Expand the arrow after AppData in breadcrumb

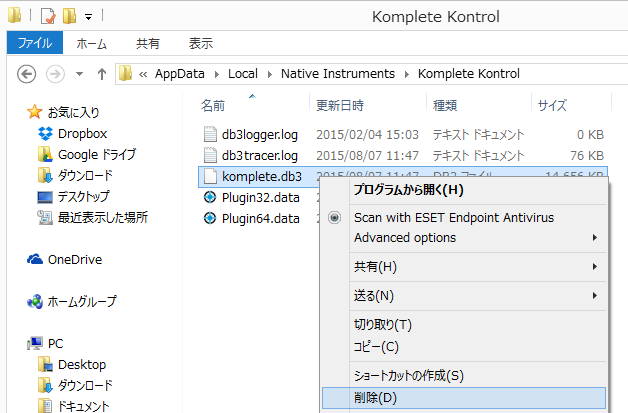point(217,75)
